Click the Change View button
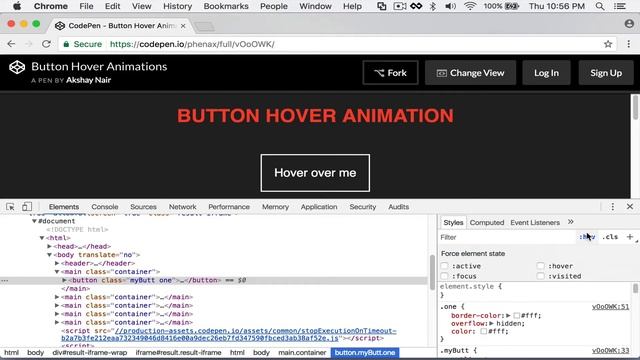This screenshot has height=360, width=640. (x=470, y=73)
